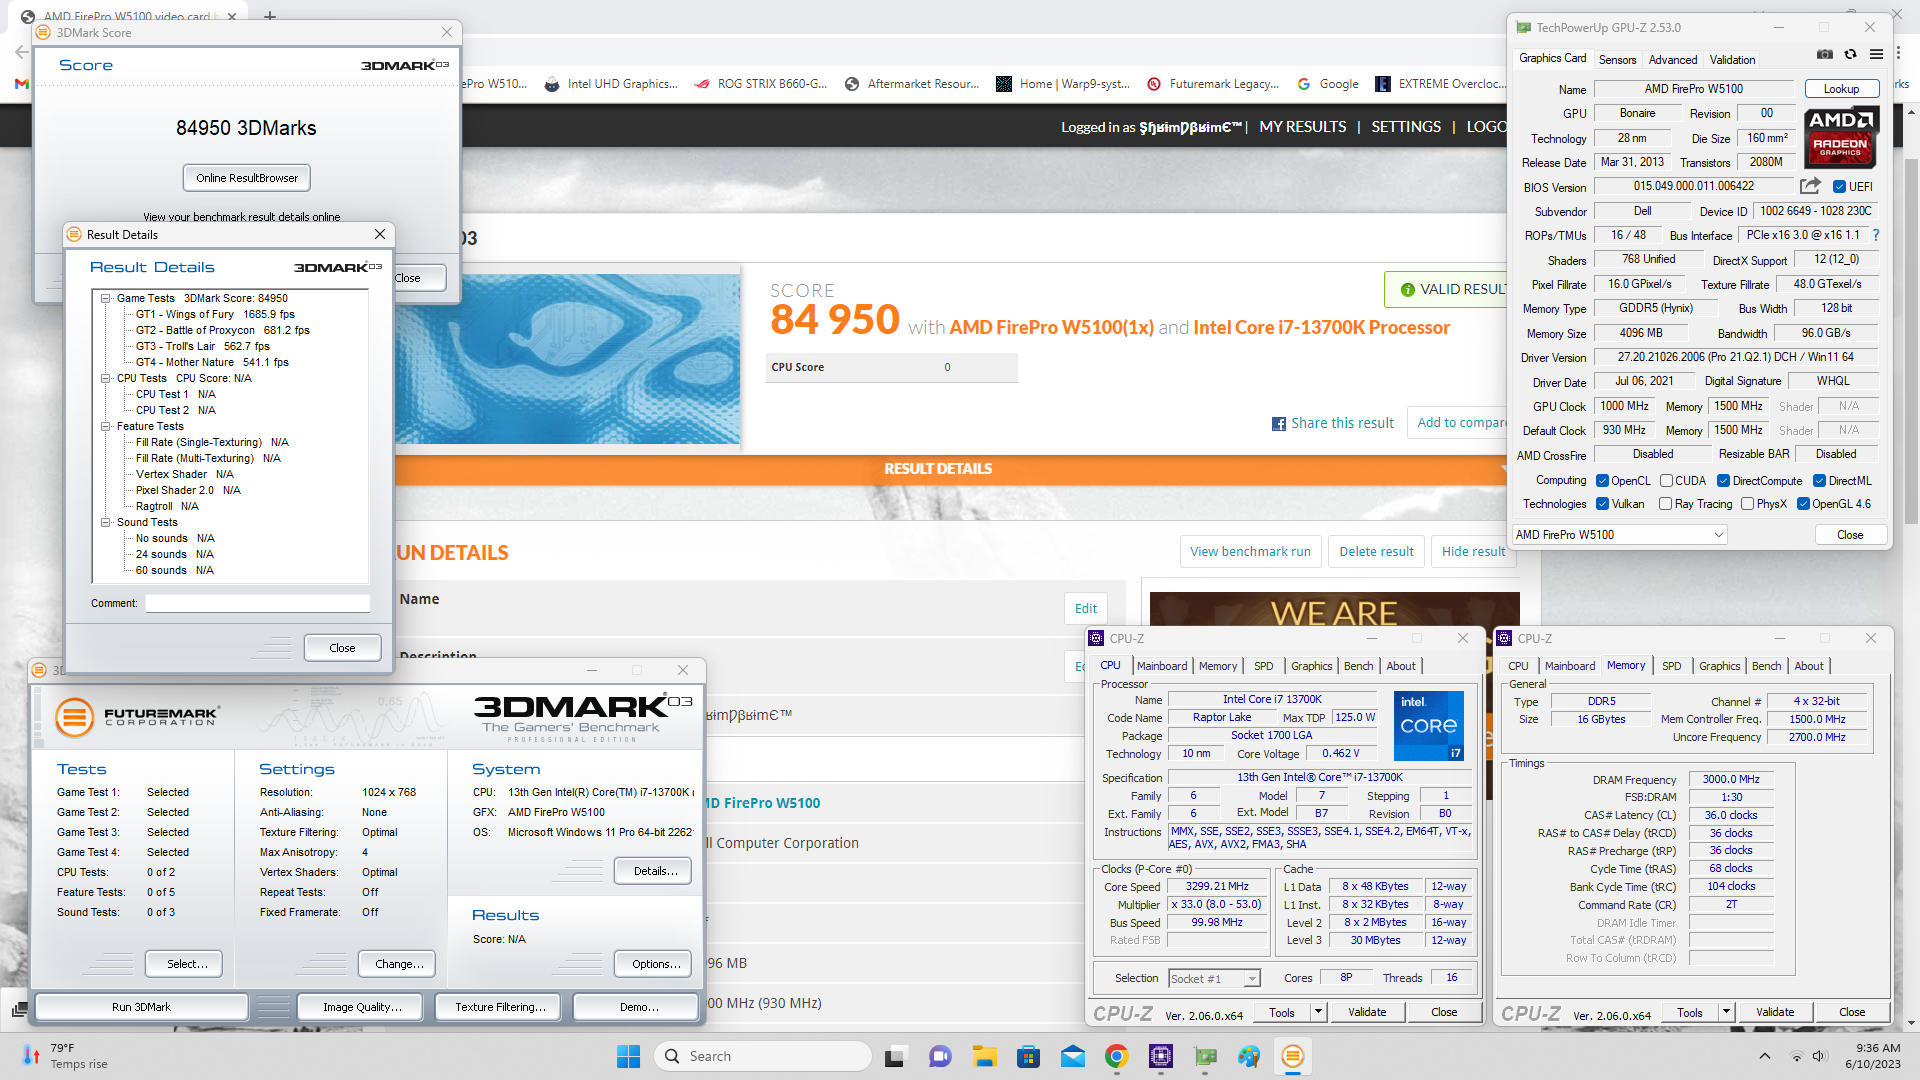Open the Mainboard tab in the CPU tab window
1920x1080 pixels.
[x=1162, y=666]
